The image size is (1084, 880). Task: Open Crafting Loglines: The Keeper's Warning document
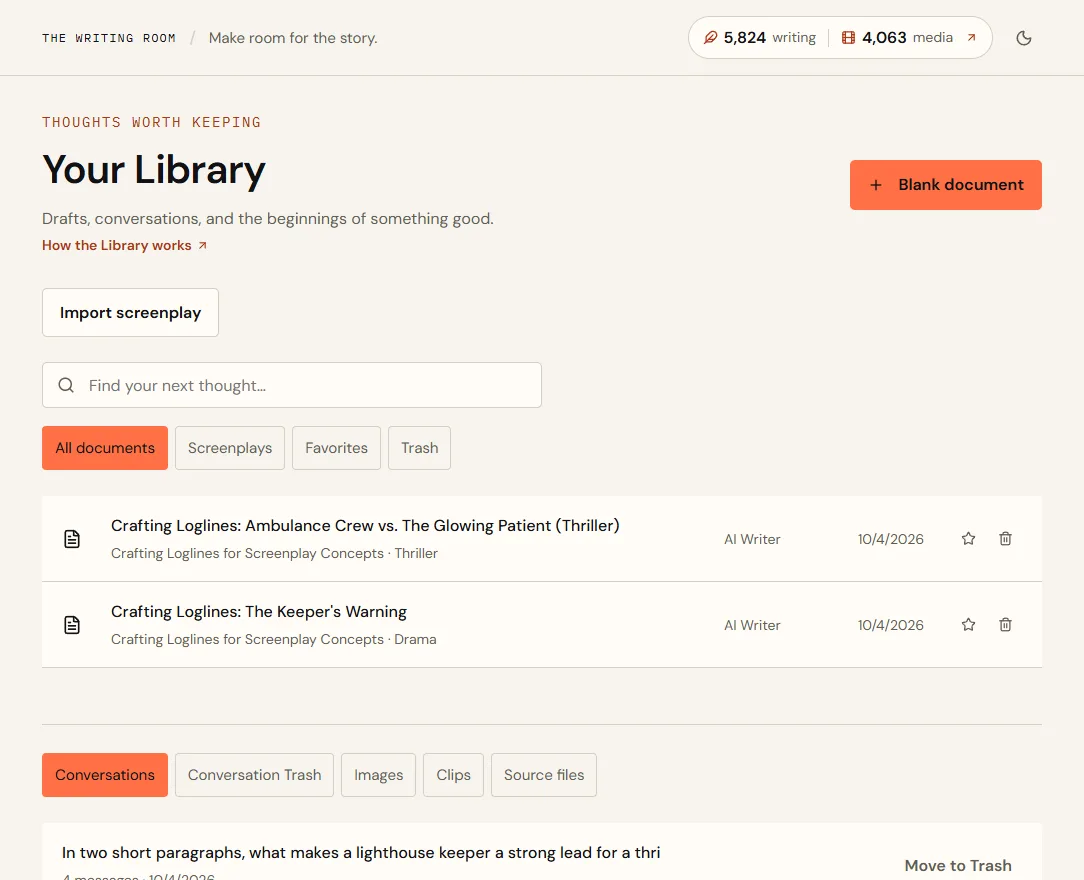tap(259, 612)
